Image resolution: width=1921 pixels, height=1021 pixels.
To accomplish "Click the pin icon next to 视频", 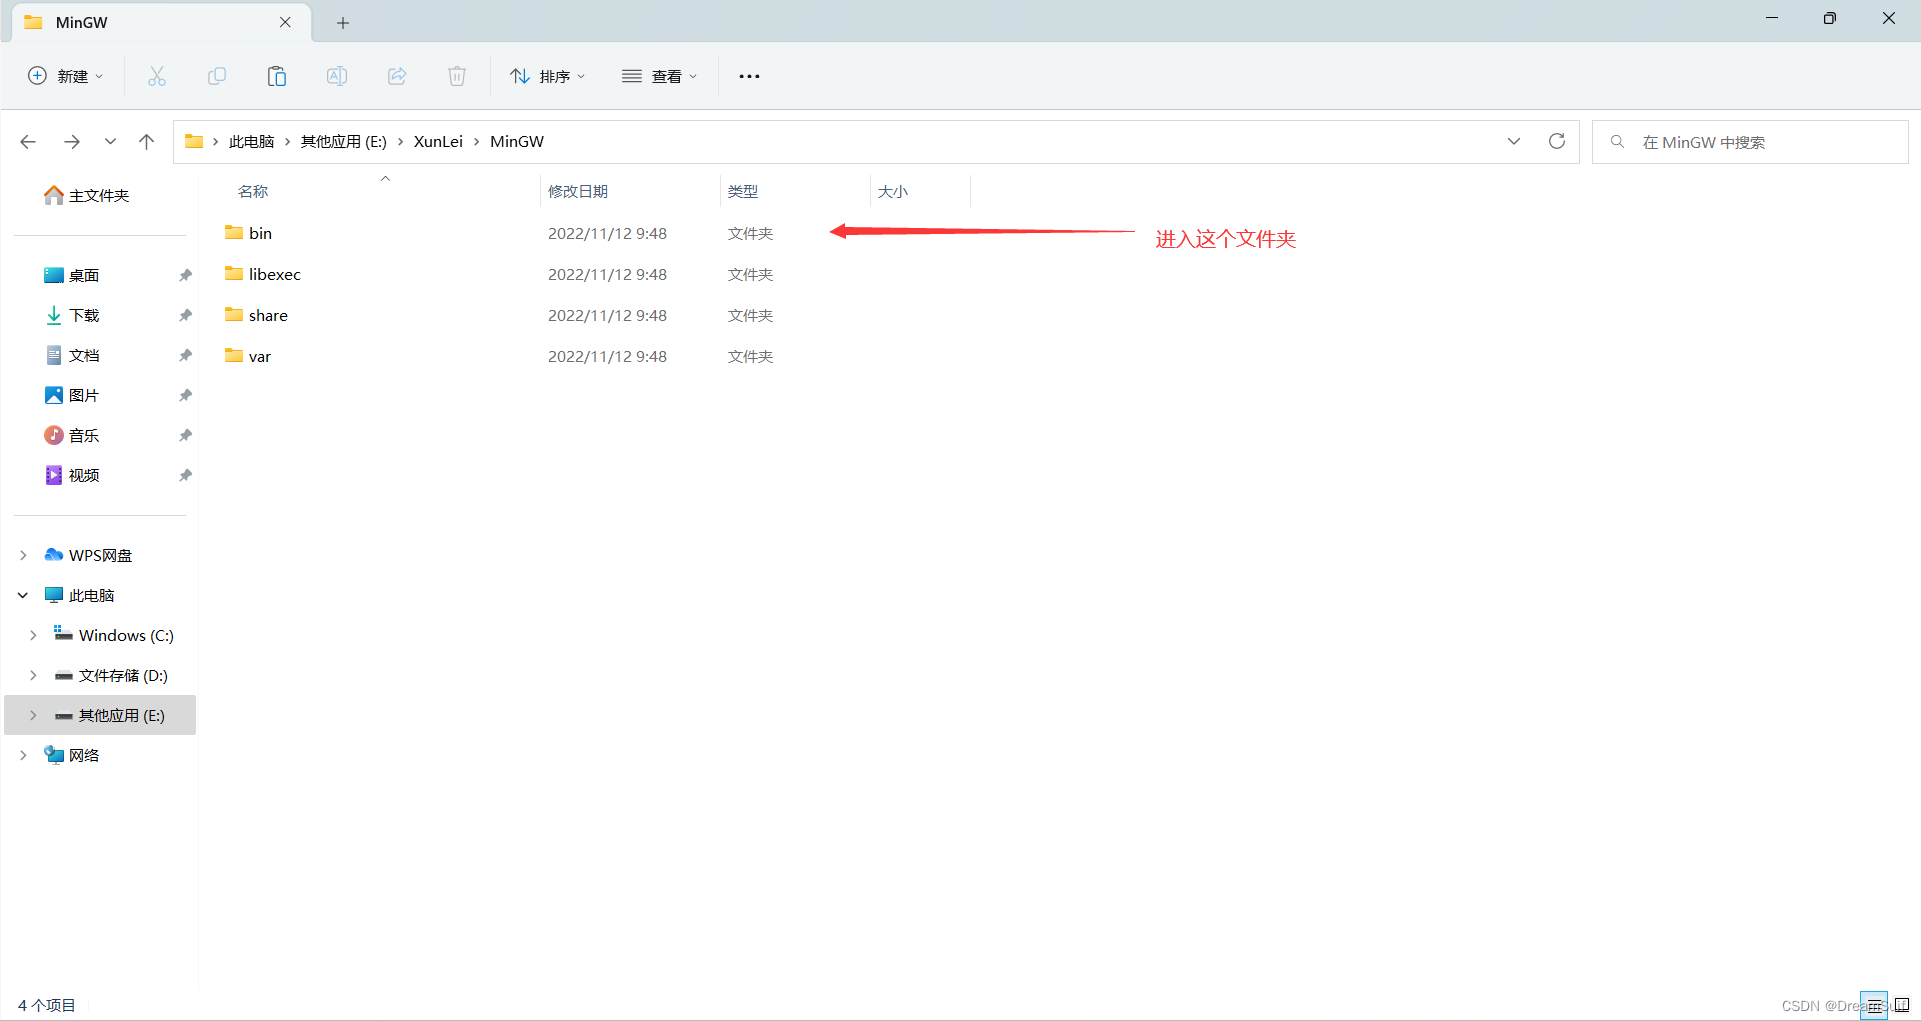I will point(185,475).
